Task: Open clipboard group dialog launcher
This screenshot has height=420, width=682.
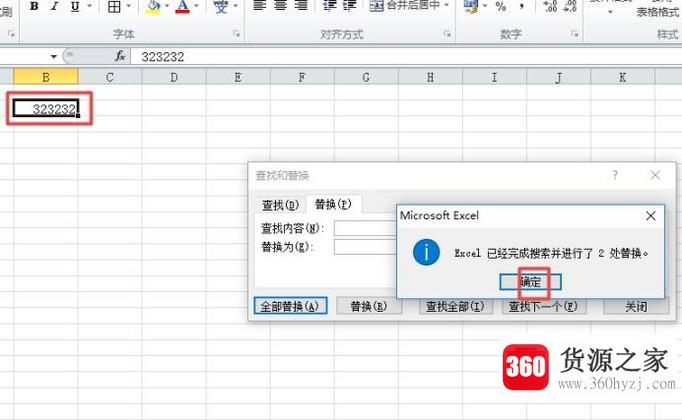Action: click(x=11, y=33)
